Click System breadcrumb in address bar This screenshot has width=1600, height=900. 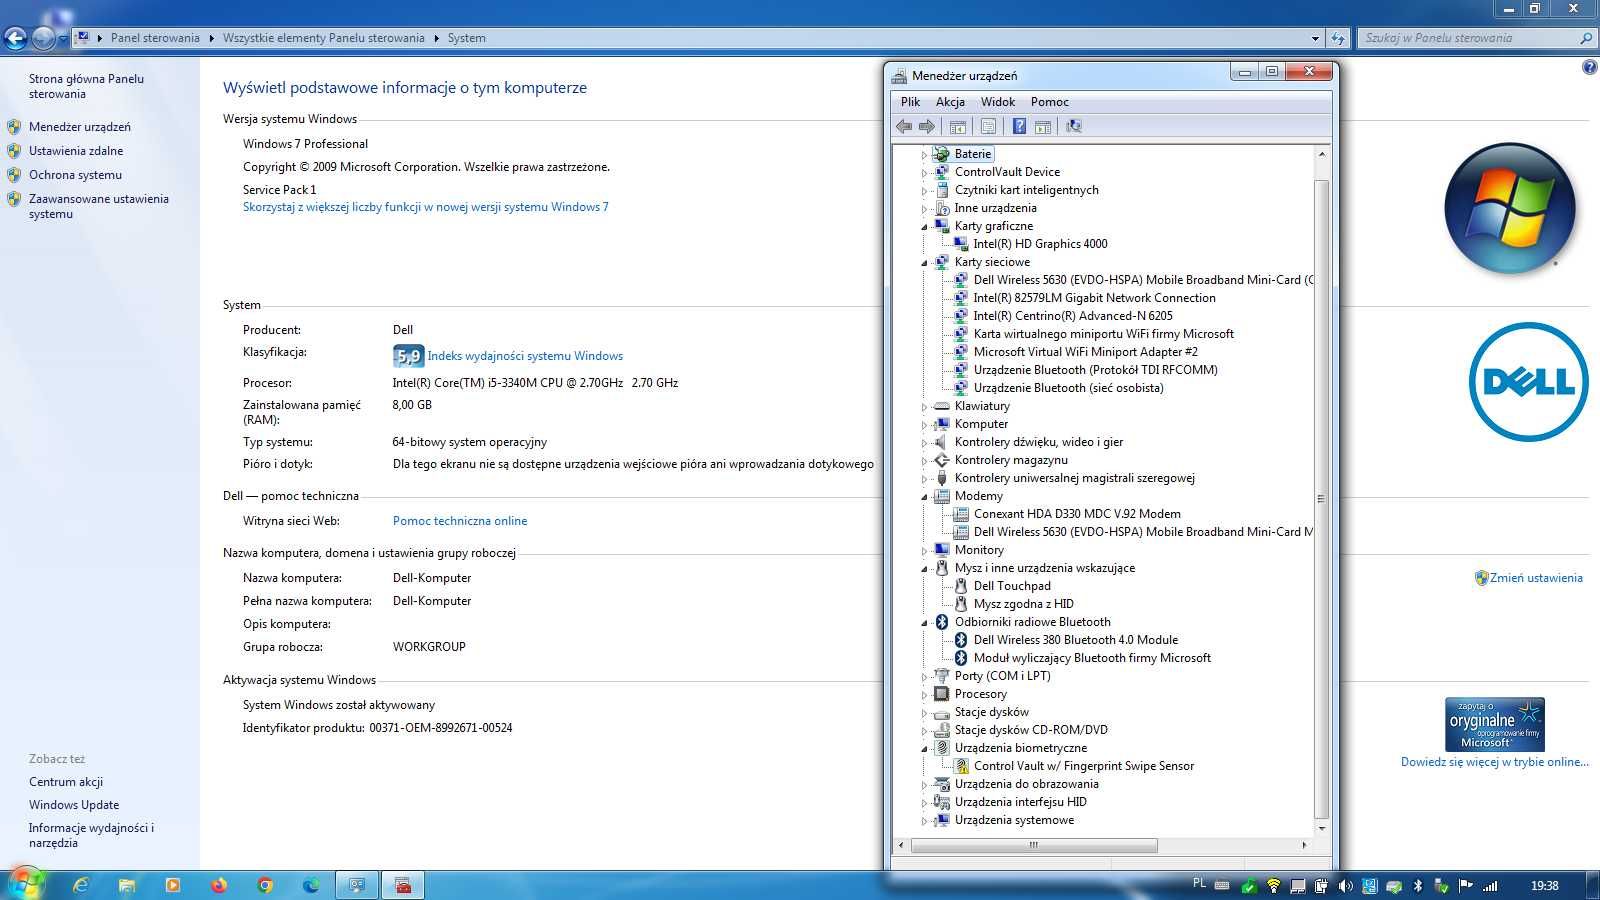point(466,38)
